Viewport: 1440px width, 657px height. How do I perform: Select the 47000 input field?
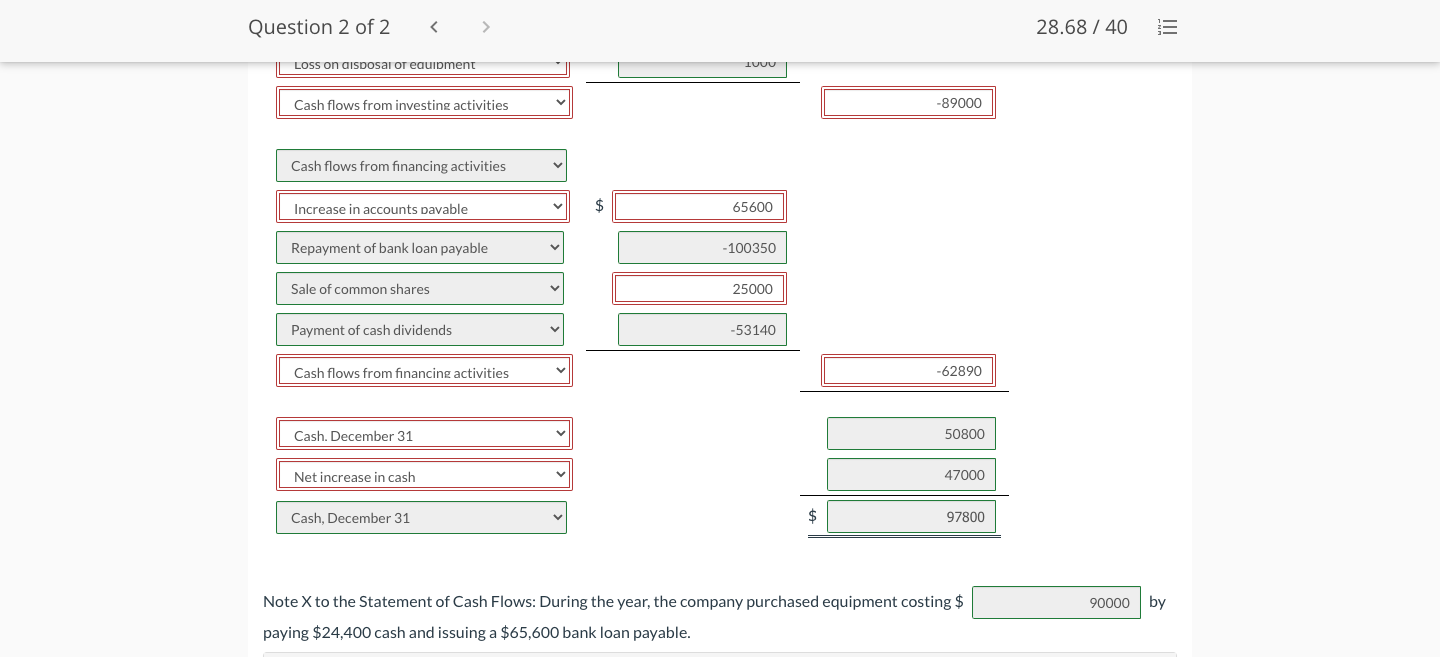point(911,475)
